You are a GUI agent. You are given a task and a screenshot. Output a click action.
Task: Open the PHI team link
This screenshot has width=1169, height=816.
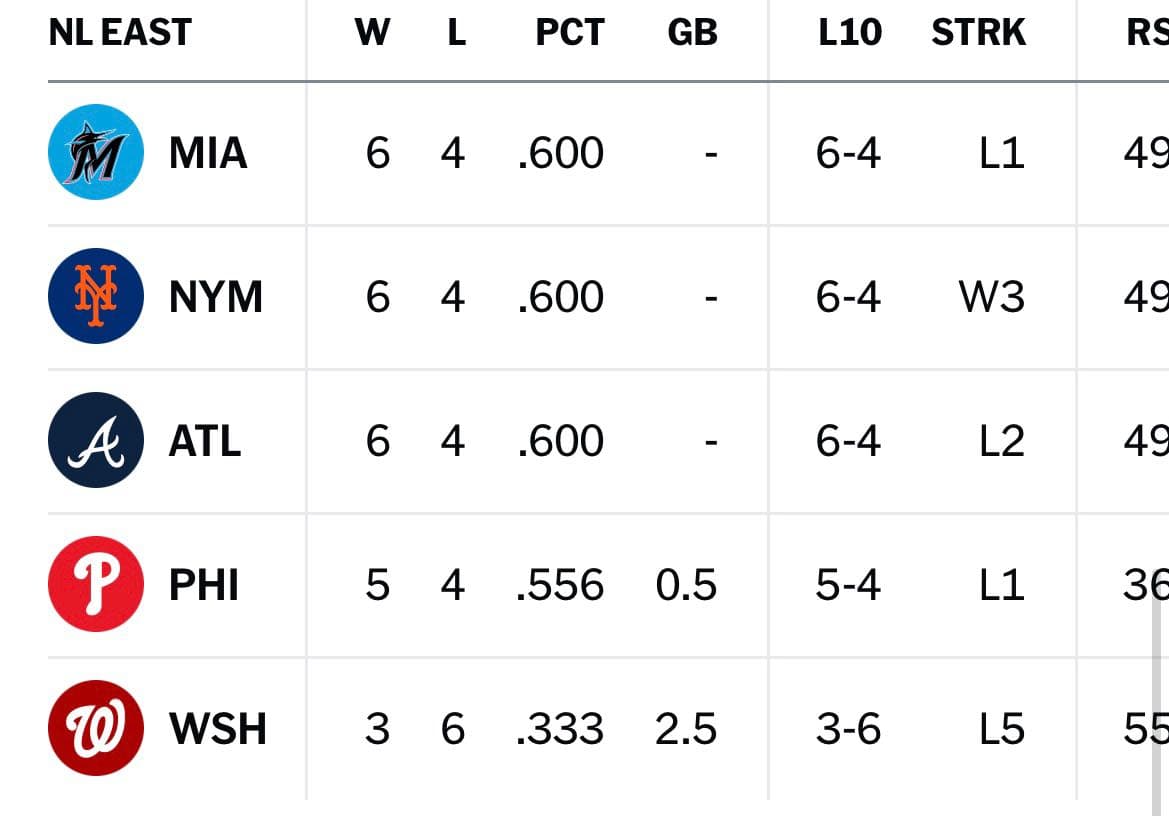click(x=204, y=584)
